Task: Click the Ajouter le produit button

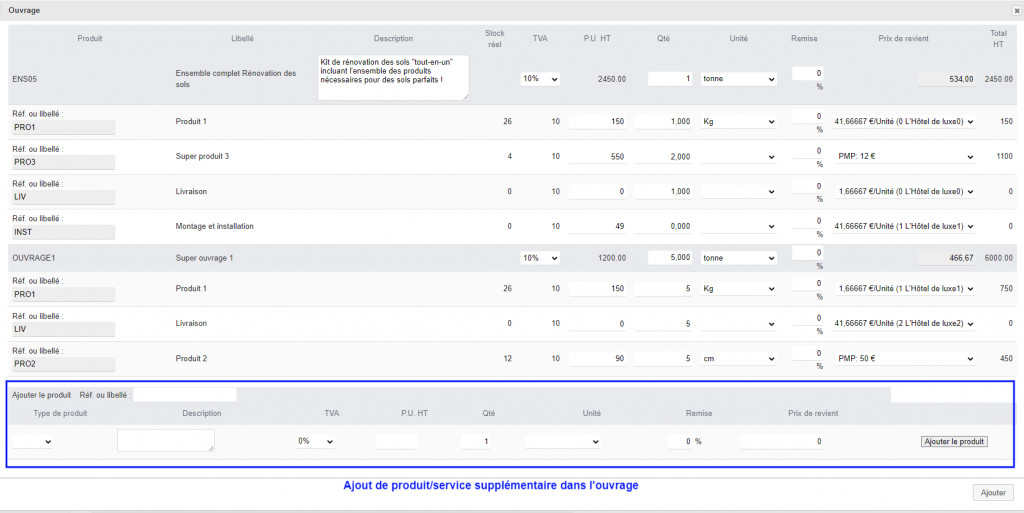Action: click(954, 441)
